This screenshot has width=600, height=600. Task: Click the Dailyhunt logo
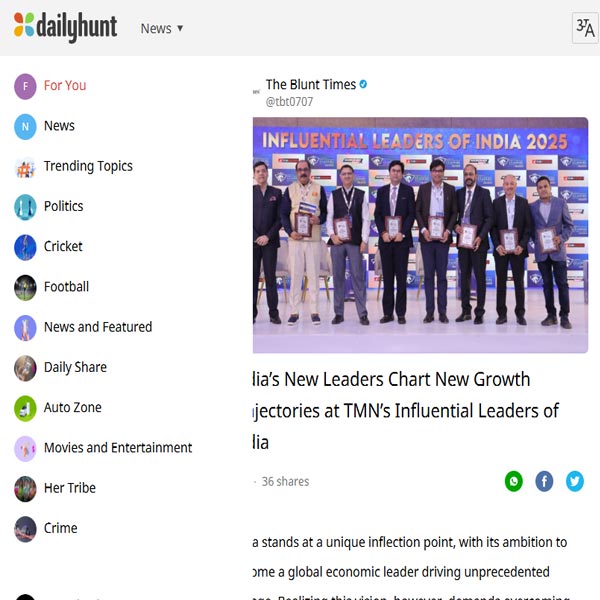[x=65, y=27]
